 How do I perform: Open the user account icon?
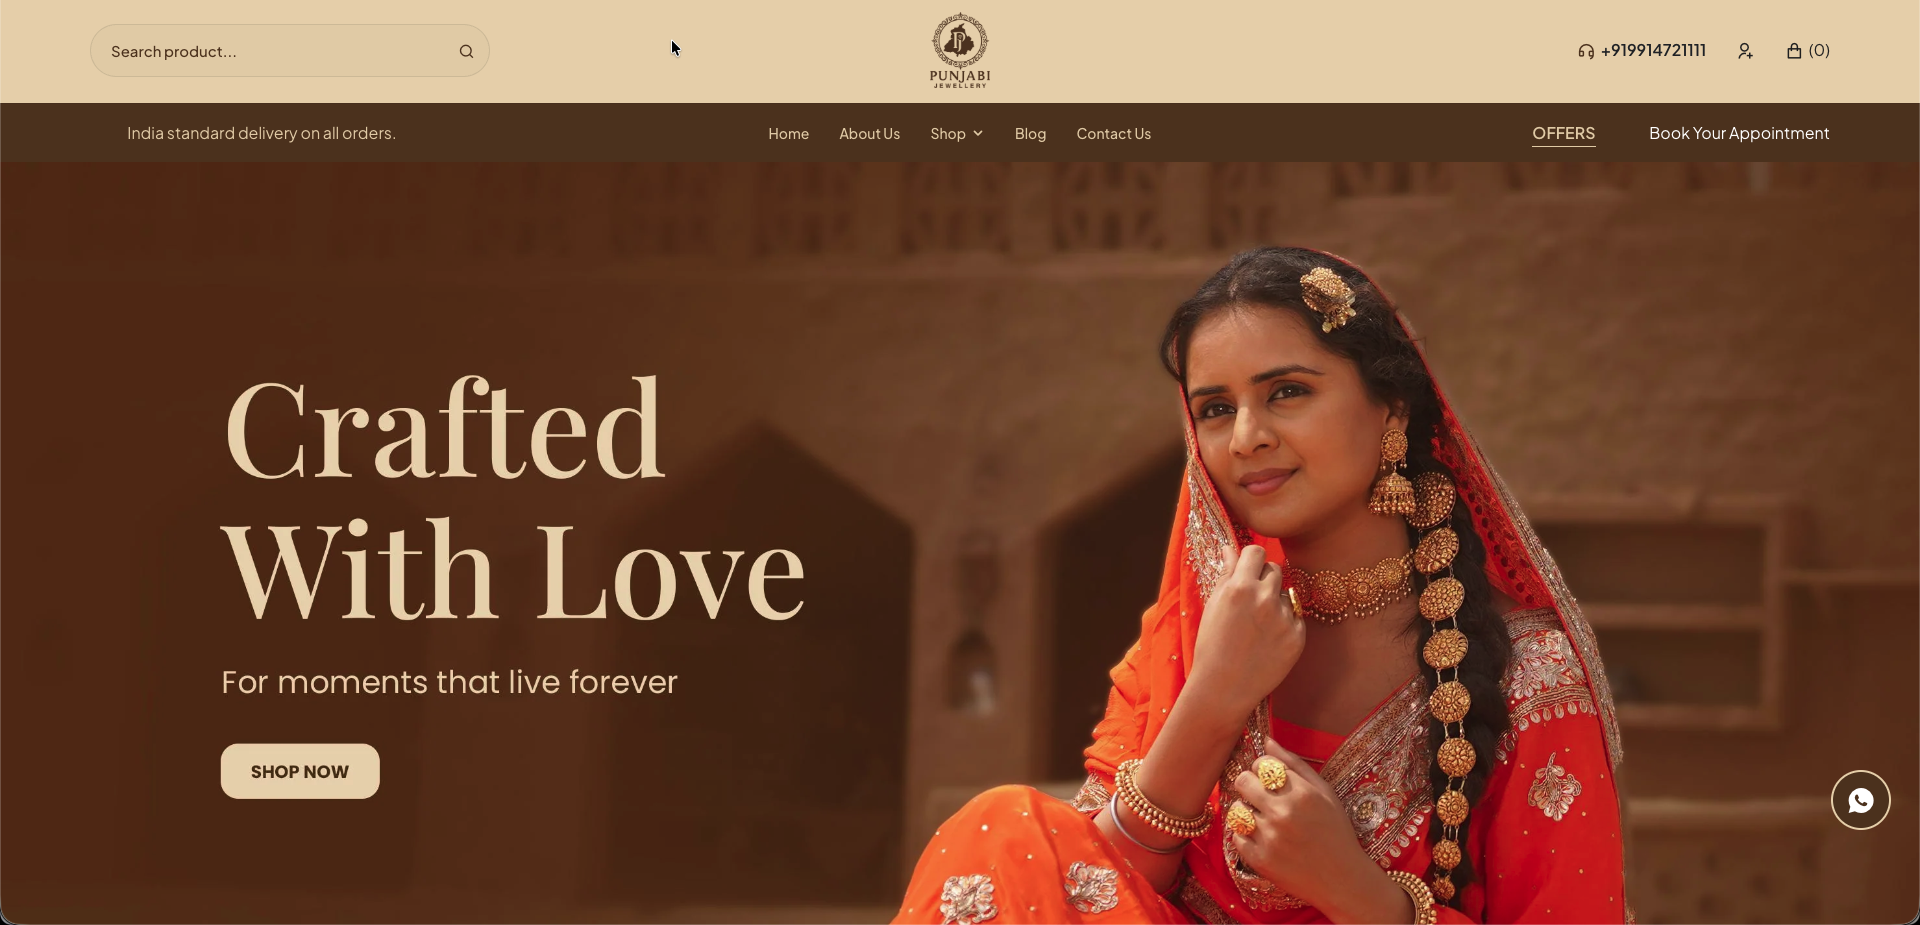(1745, 51)
